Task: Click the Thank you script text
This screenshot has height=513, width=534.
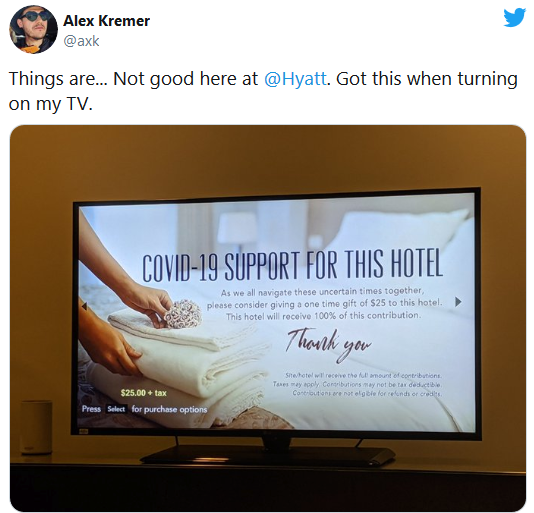Action: pos(328,344)
